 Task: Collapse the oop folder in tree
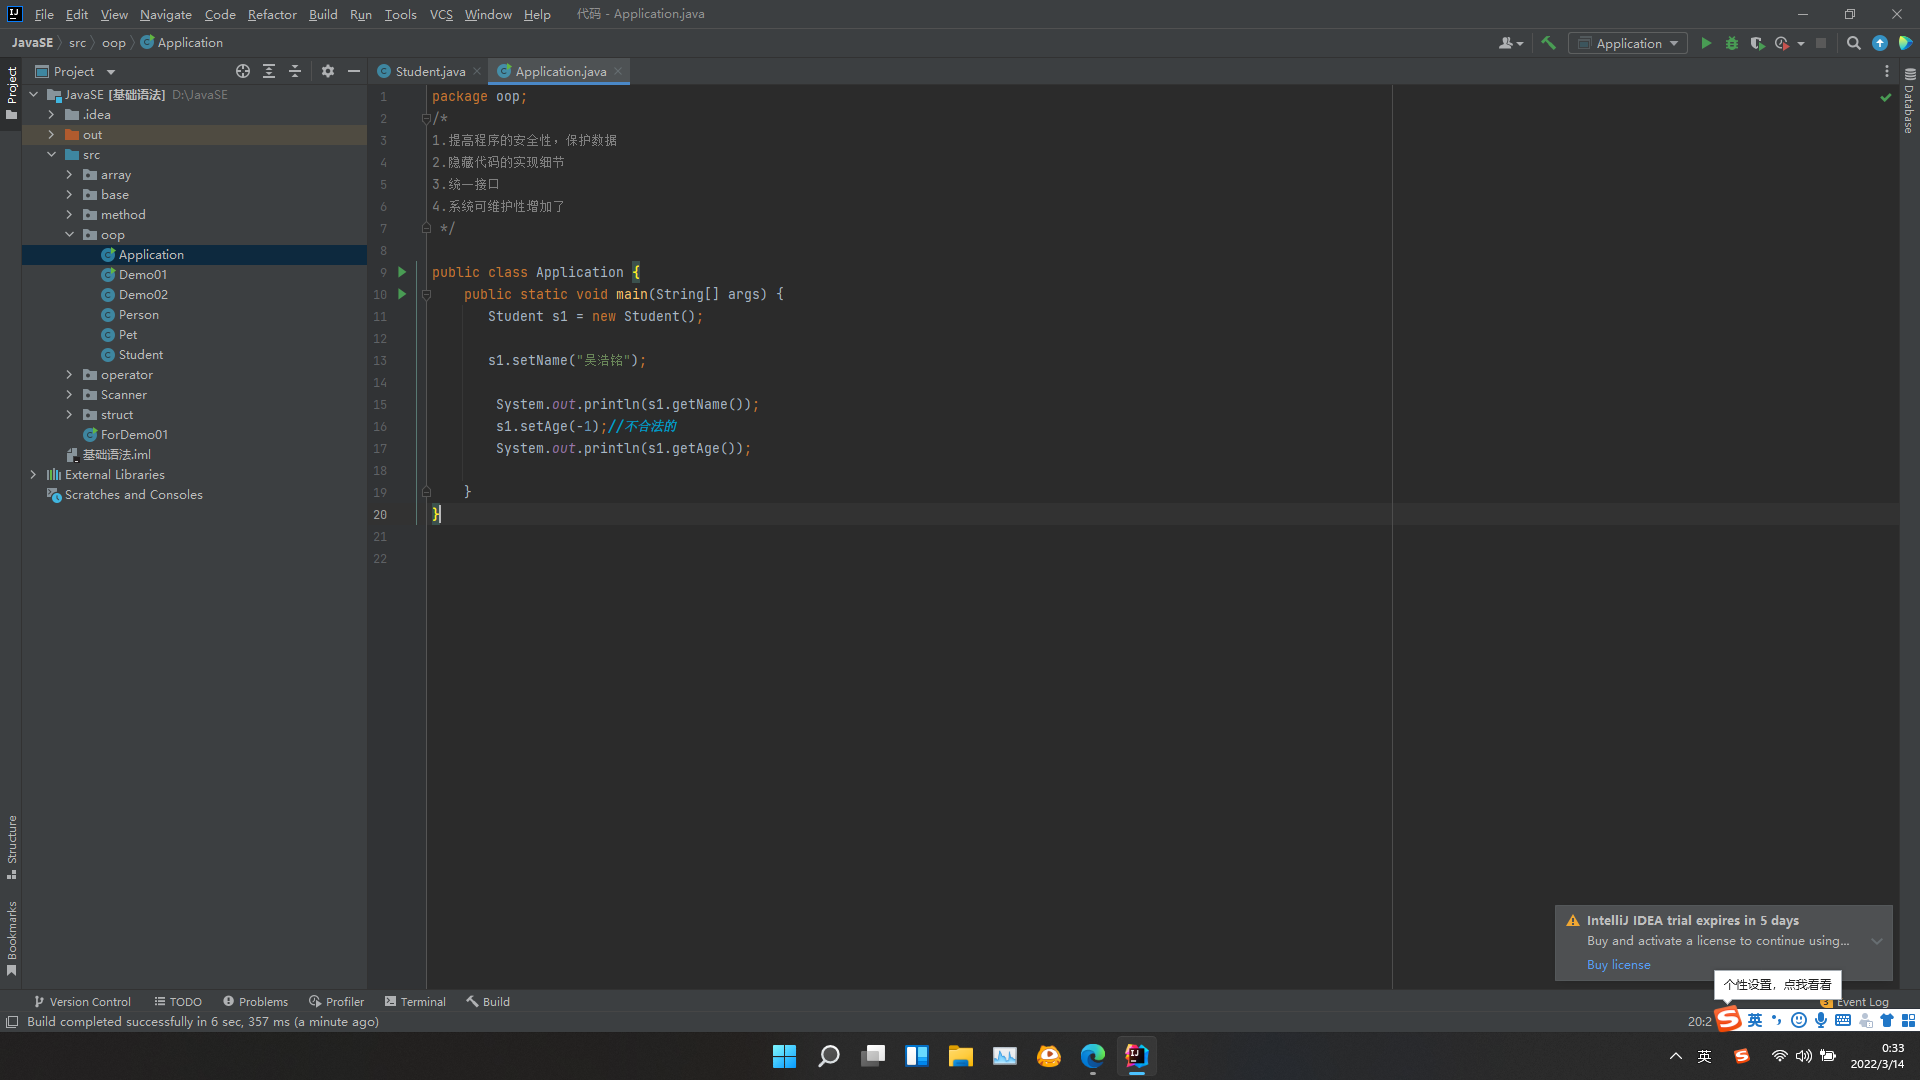(x=69, y=235)
